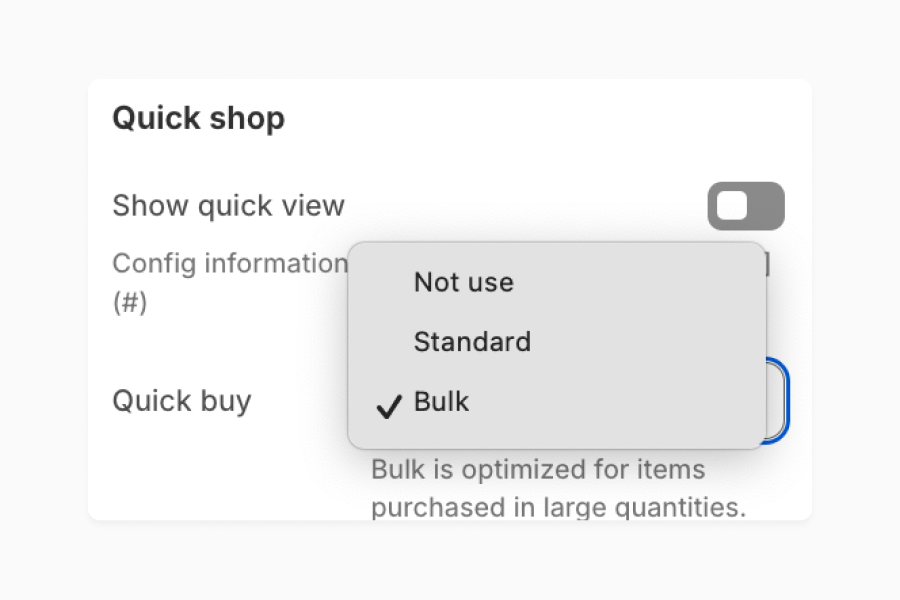Click the blue focus ring of Quick buy dropdown
900x600 pixels.
(x=787, y=401)
